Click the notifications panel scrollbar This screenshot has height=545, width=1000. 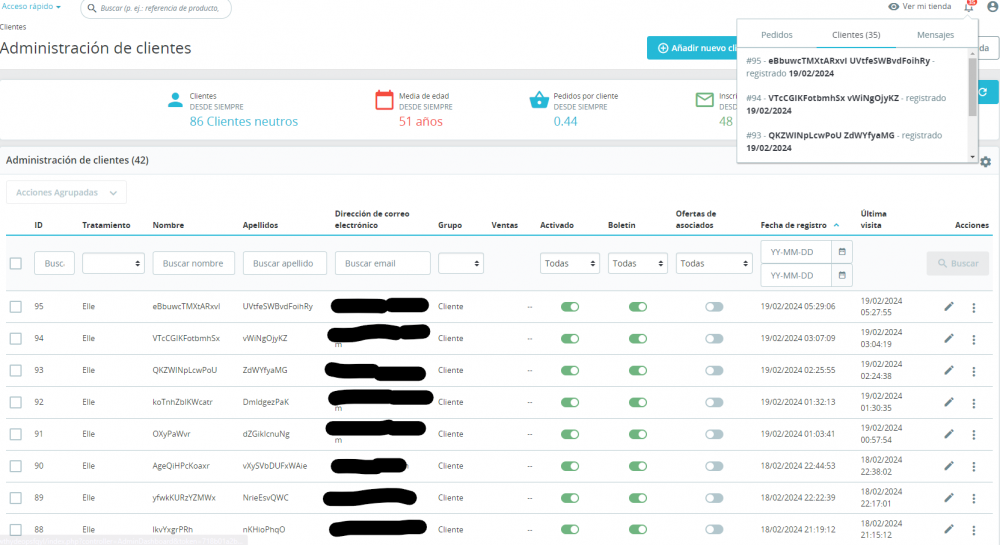click(972, 86)
